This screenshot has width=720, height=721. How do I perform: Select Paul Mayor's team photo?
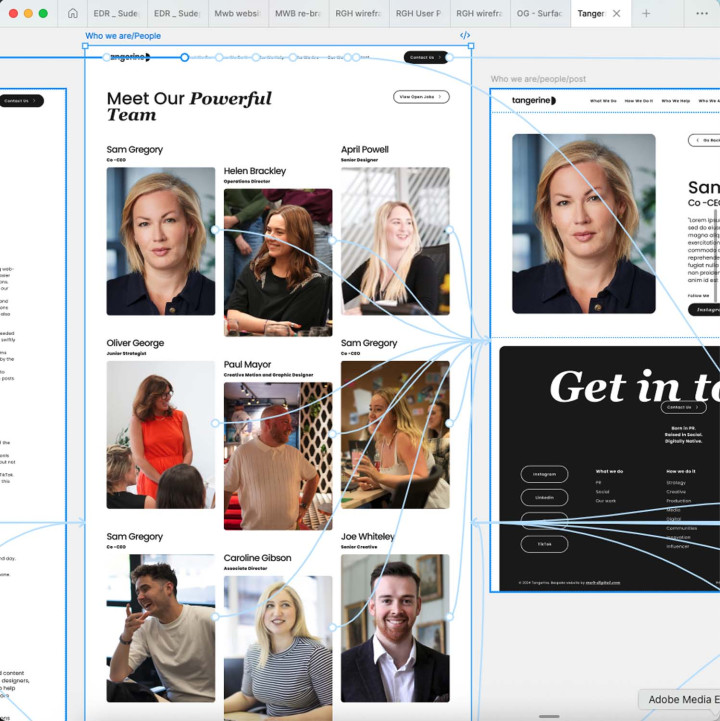(x=277, y=455)
